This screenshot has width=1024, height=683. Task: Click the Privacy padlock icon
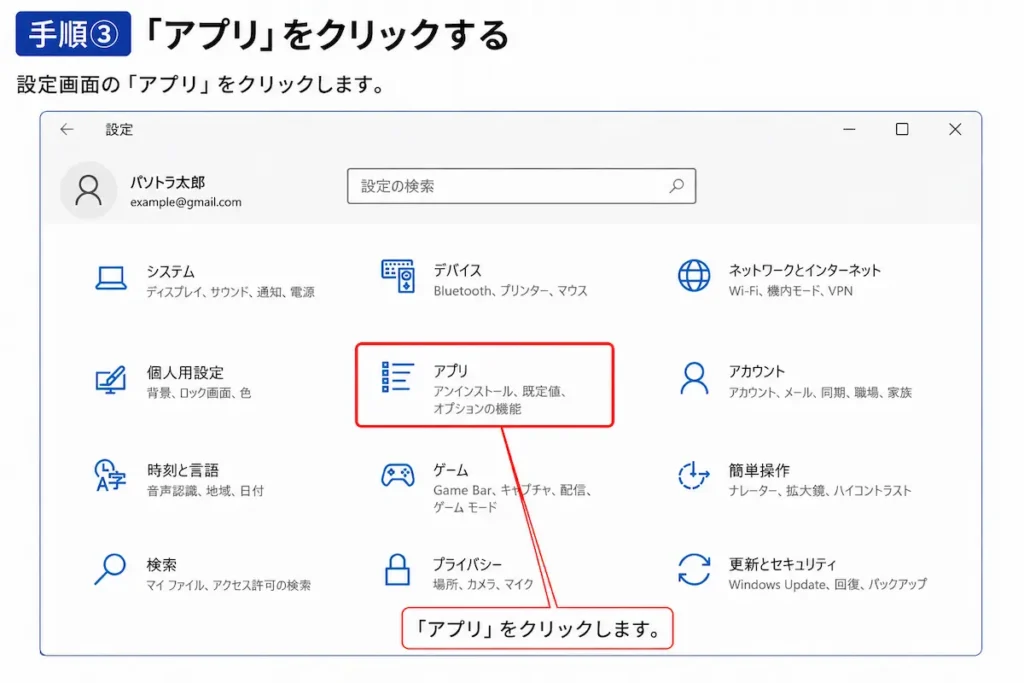397,569
